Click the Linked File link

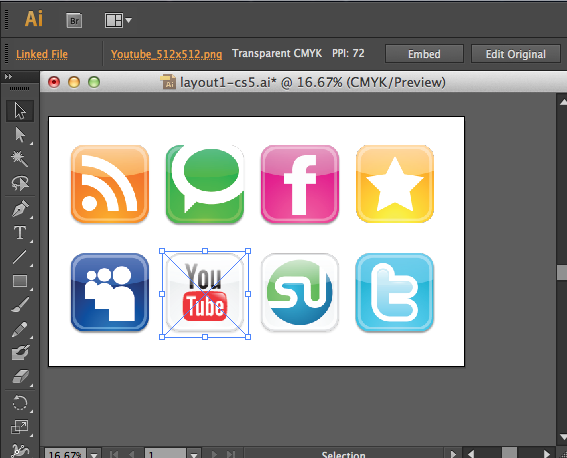[x=42, y=54]
